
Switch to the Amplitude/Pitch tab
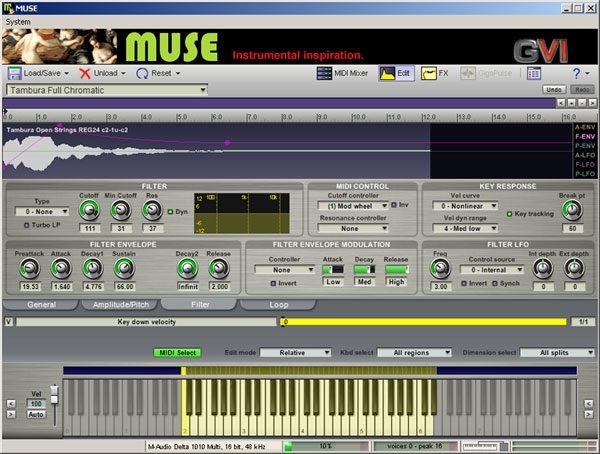121,305
